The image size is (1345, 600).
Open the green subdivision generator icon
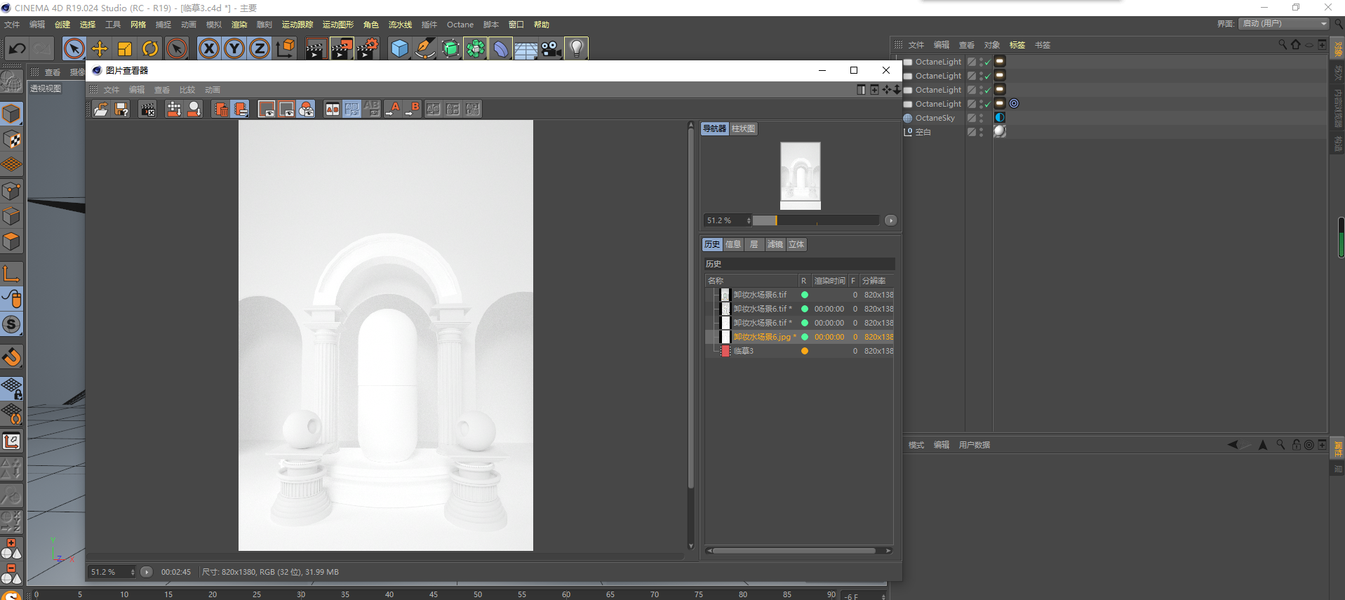[x=451, y=48]
